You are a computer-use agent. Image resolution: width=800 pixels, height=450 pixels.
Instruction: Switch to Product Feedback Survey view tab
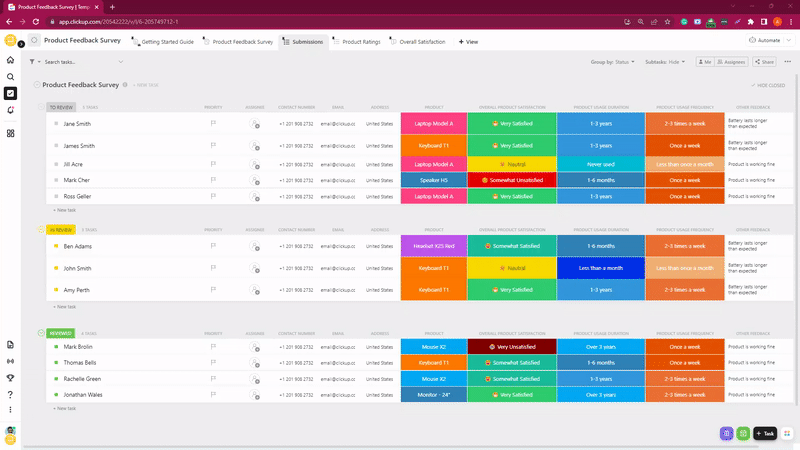click(x=238, y=42)
